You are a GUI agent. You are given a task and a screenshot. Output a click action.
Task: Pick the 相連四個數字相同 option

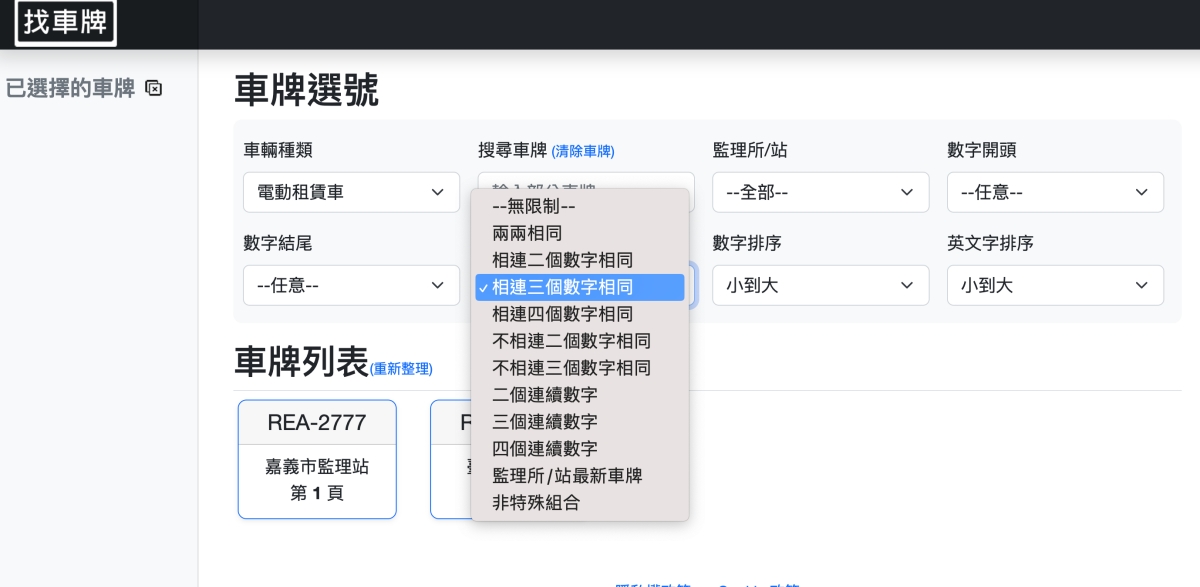click(x=562, y=314)
